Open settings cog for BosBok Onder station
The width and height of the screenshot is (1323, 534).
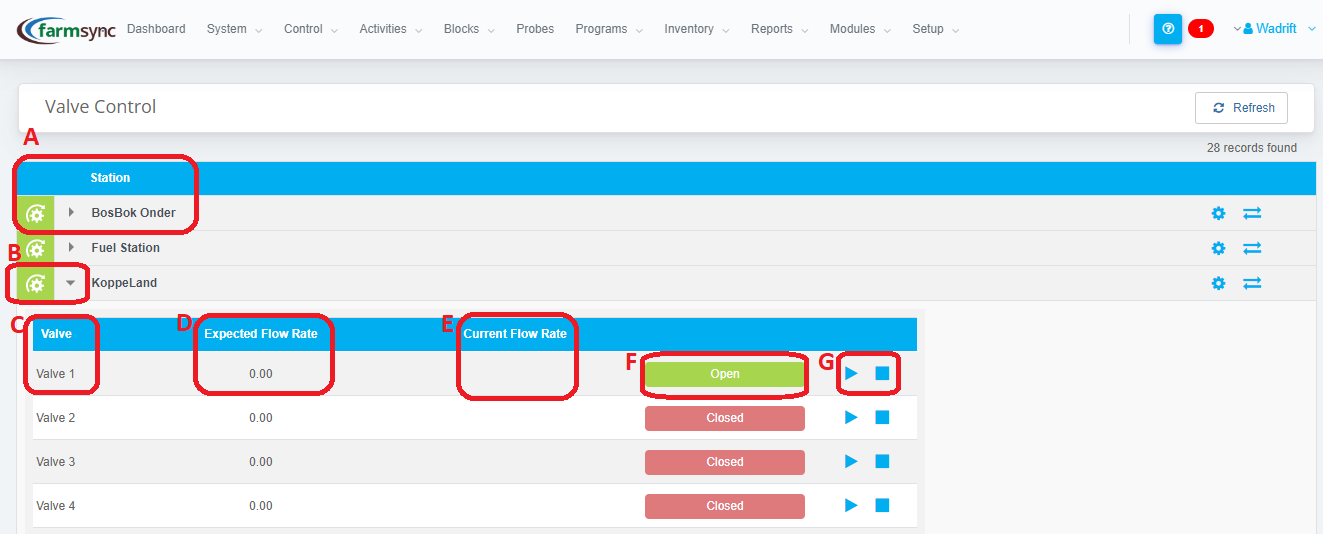[x=1218, y=213]
